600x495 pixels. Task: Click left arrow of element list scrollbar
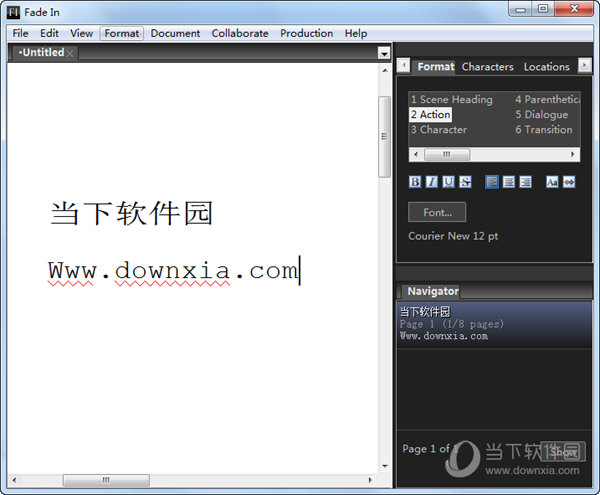(416, 154)
